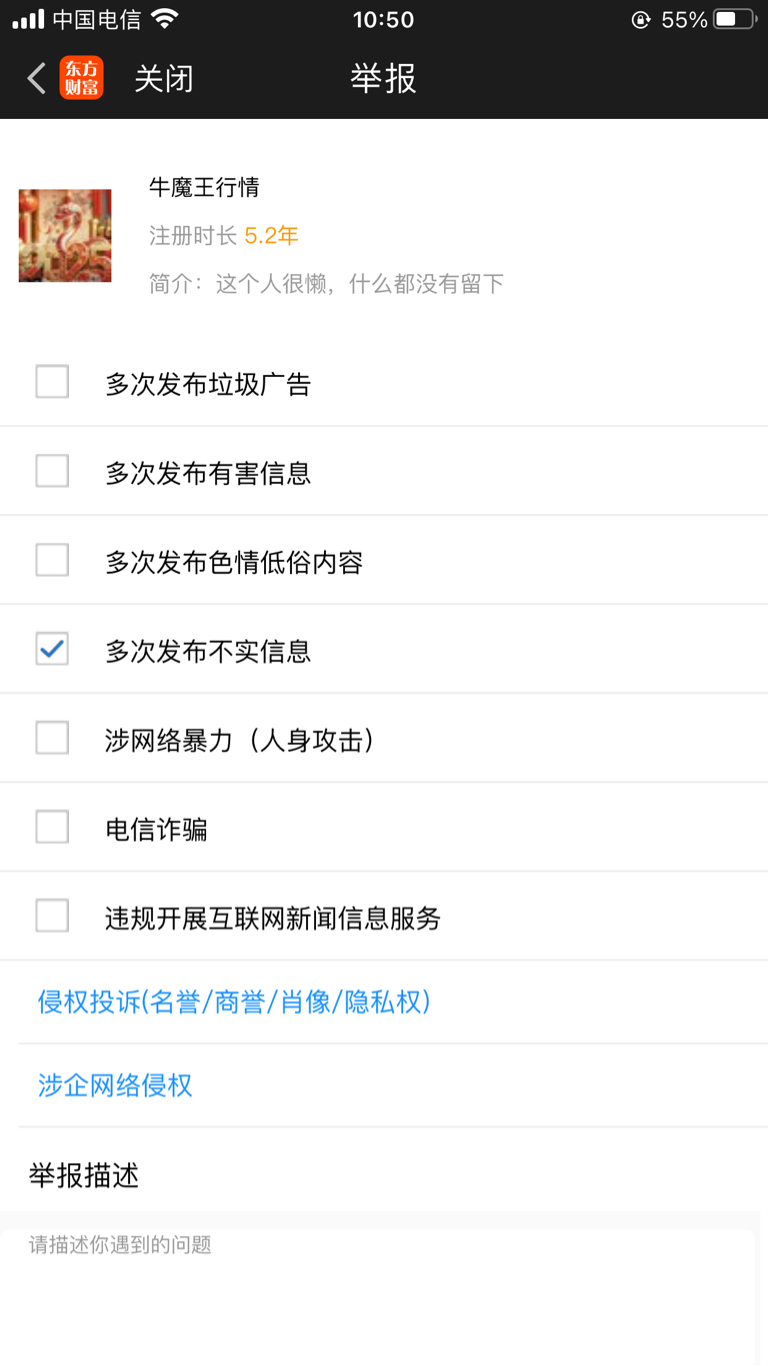The image size is (768, 1366).
Task: Uncheck 多次发布不实信息 checkbox
Action: coord(52,649)
